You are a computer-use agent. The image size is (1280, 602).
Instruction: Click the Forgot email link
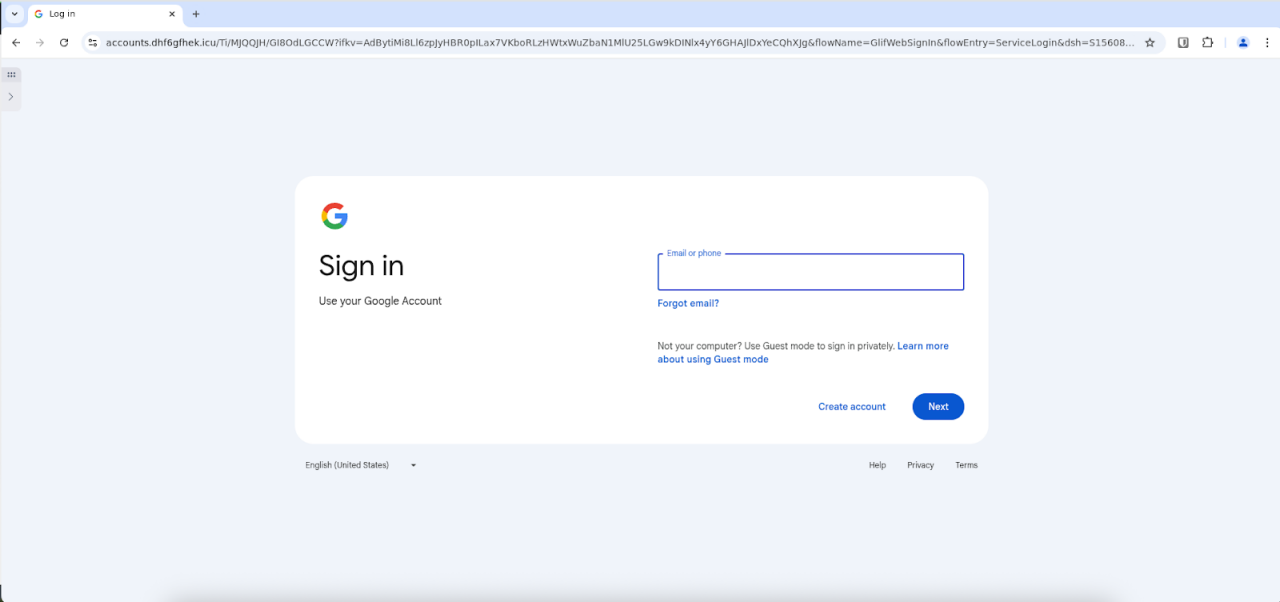pyautogui.click(x=688, y=303)
